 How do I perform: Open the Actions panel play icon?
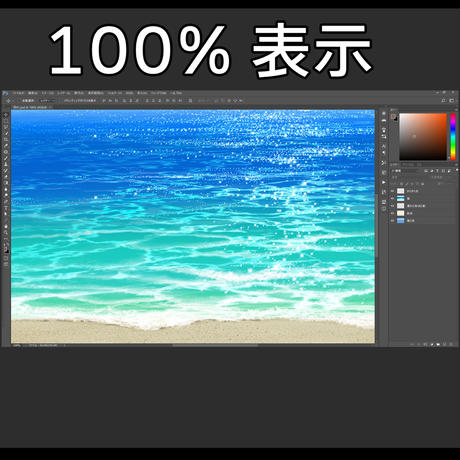point(384,182)
